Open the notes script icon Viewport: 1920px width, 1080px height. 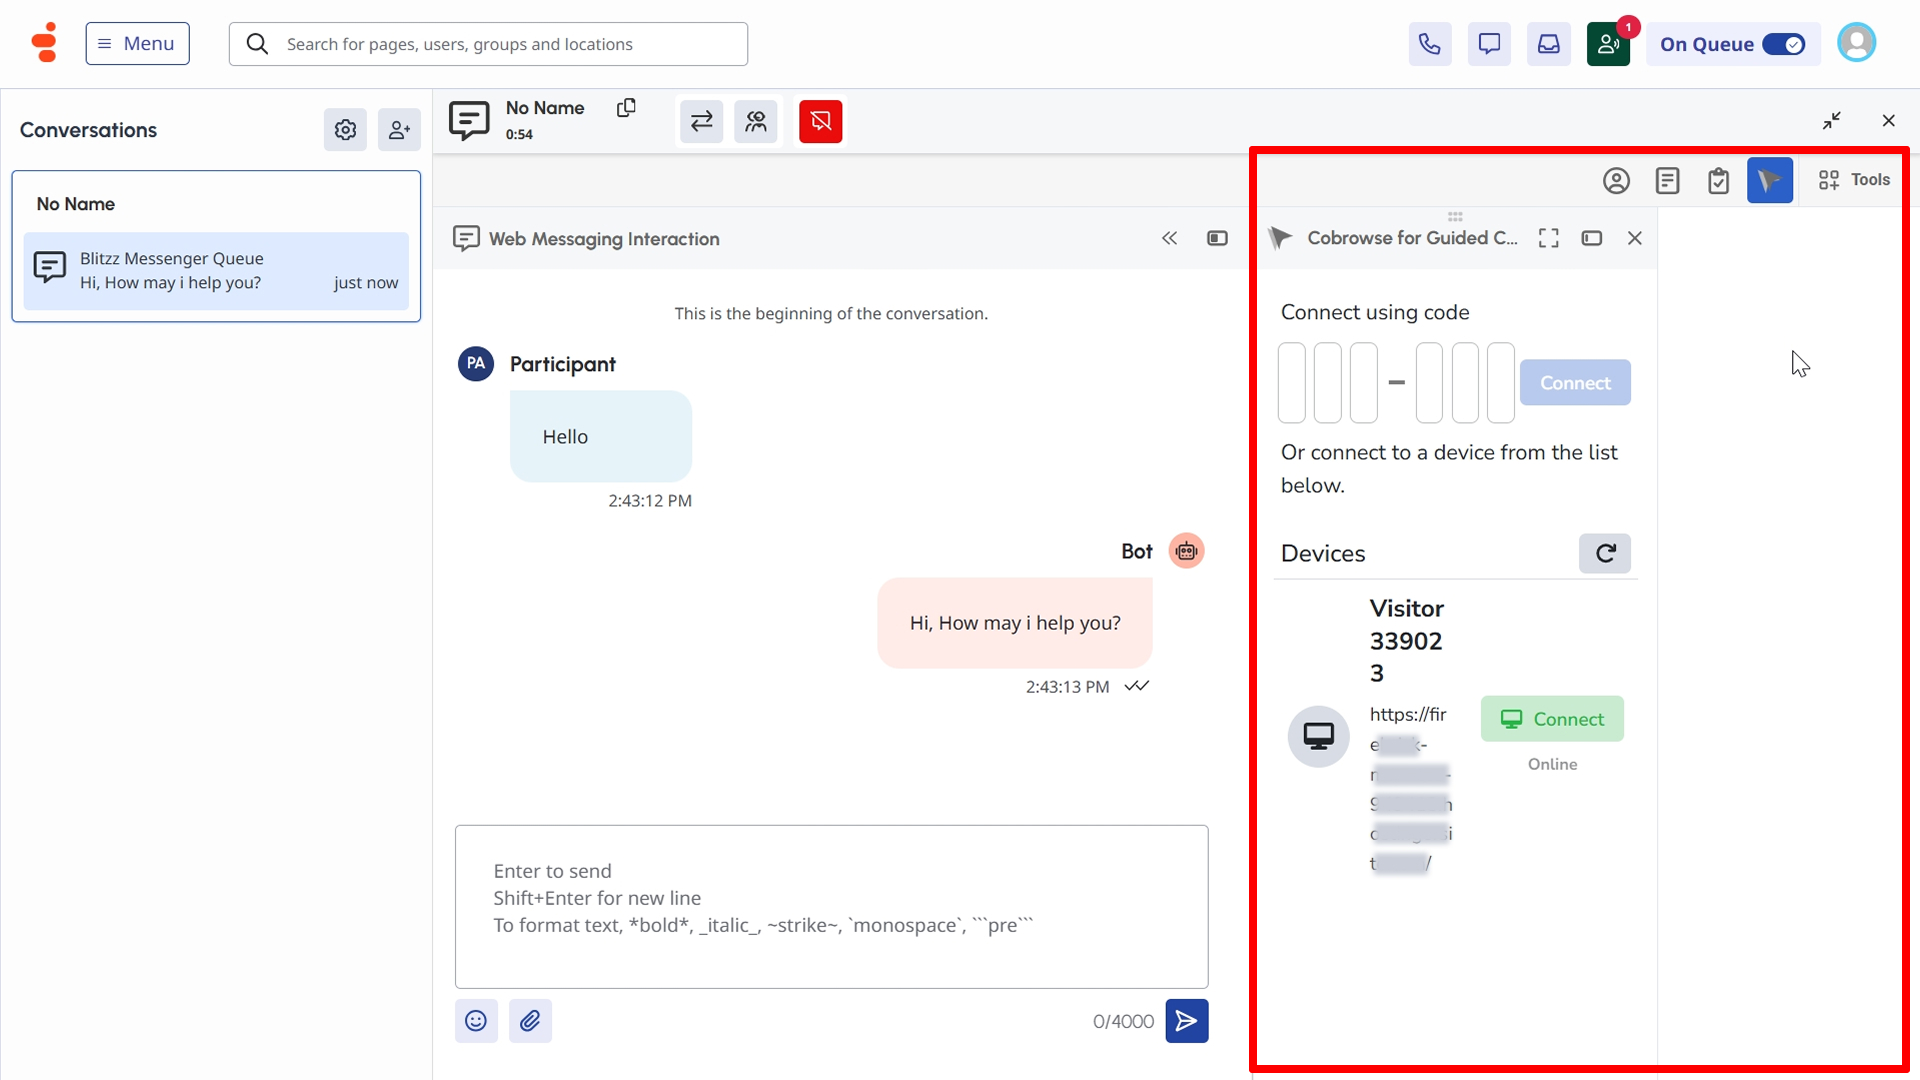(1667, 181)
